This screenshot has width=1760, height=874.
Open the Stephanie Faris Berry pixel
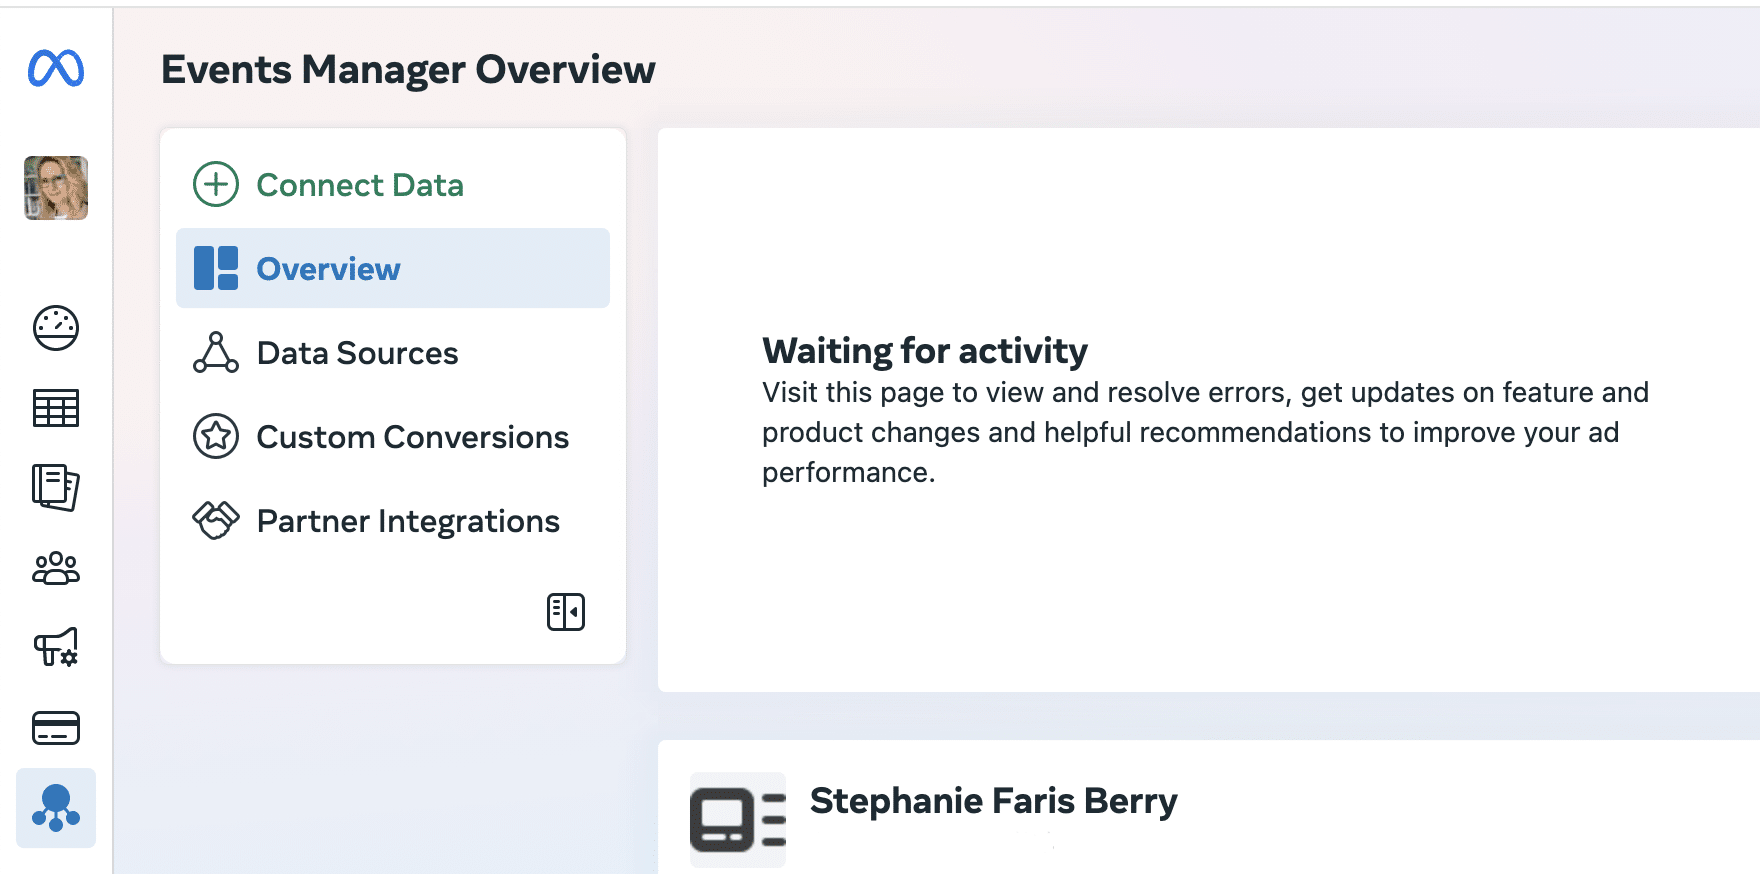pyautogui.click(x=993, y=801)
